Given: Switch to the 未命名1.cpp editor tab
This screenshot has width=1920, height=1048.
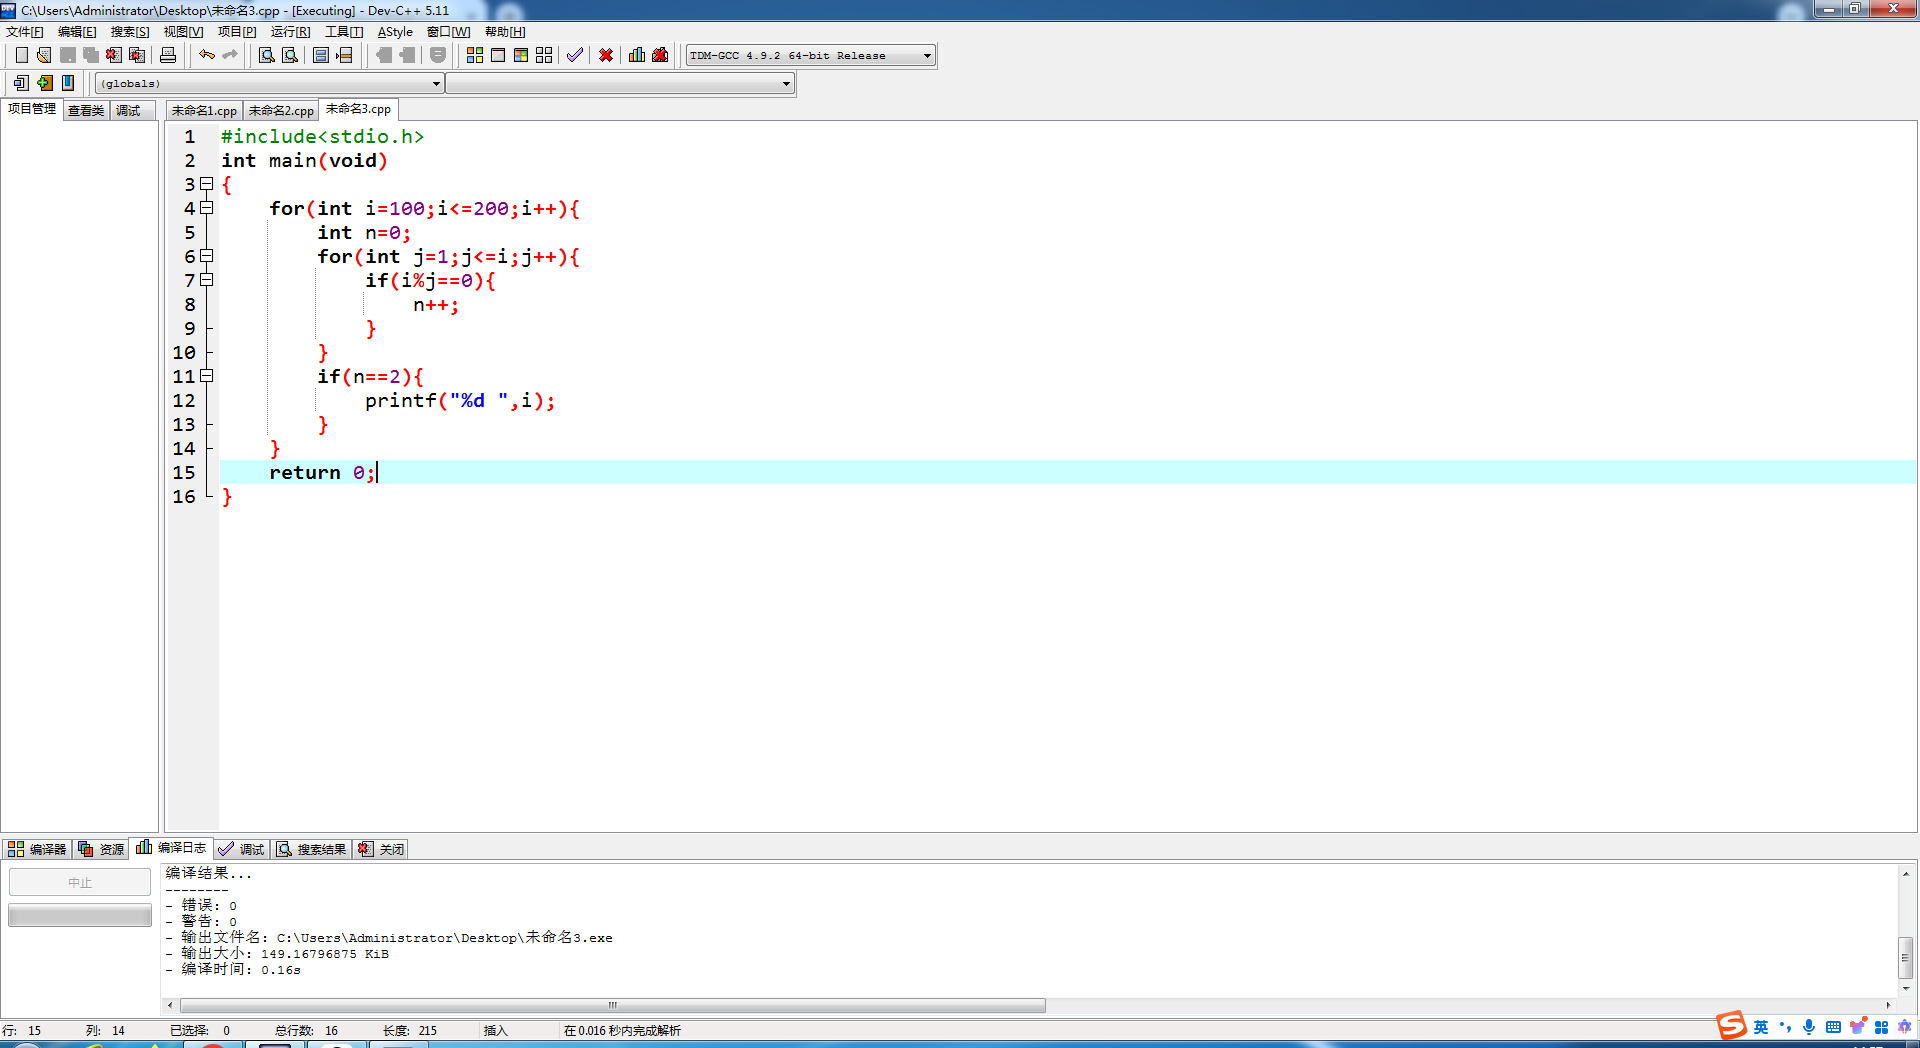Looking at the screenshot, I should click(204, 111).
